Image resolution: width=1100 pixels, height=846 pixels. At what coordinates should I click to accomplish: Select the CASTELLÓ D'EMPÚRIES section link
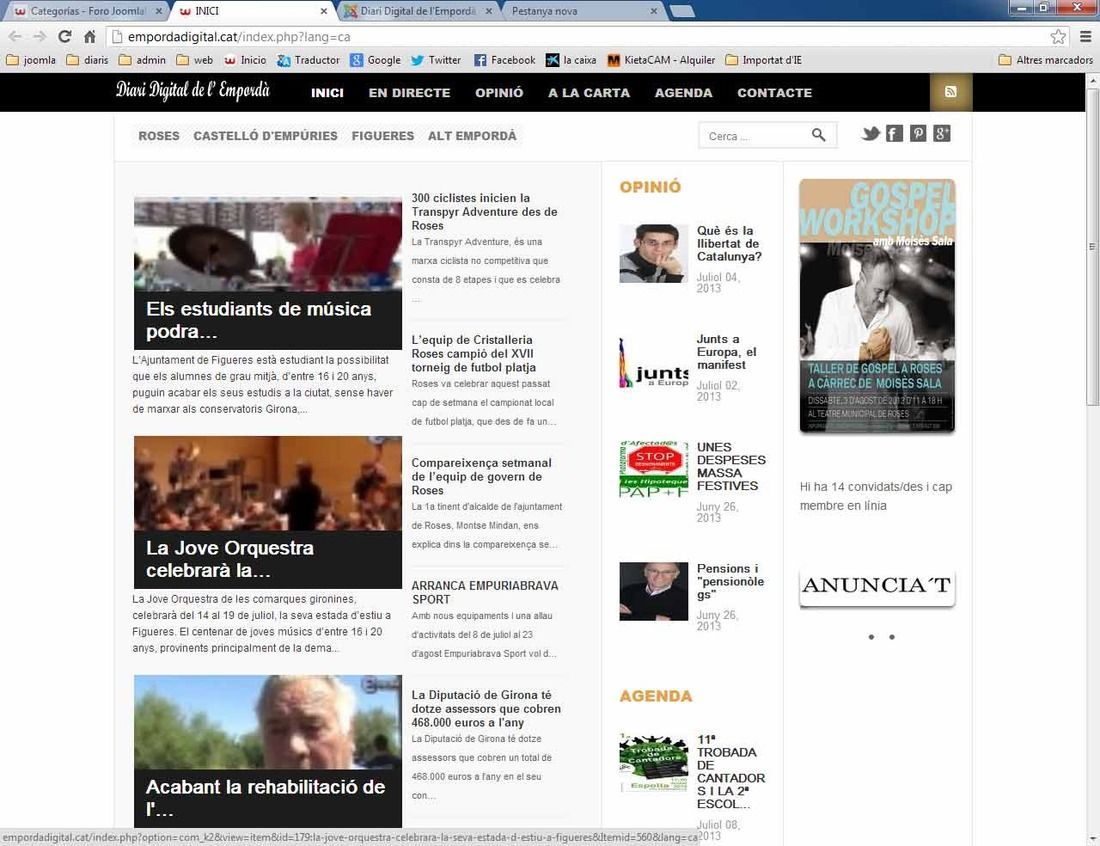(x=265, y=136)
